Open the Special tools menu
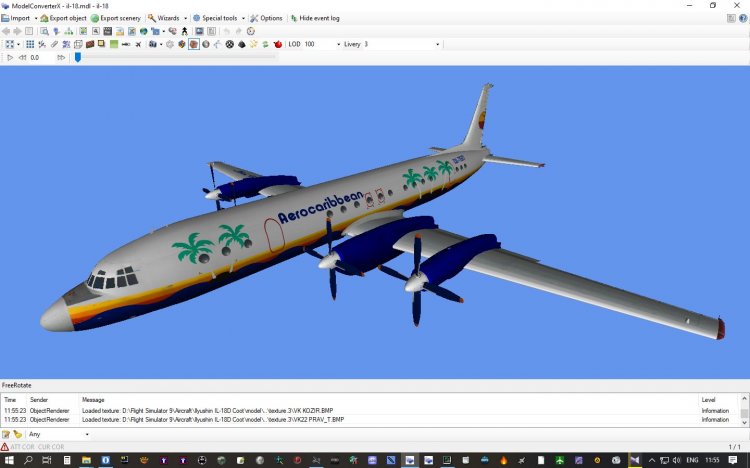 215,18
